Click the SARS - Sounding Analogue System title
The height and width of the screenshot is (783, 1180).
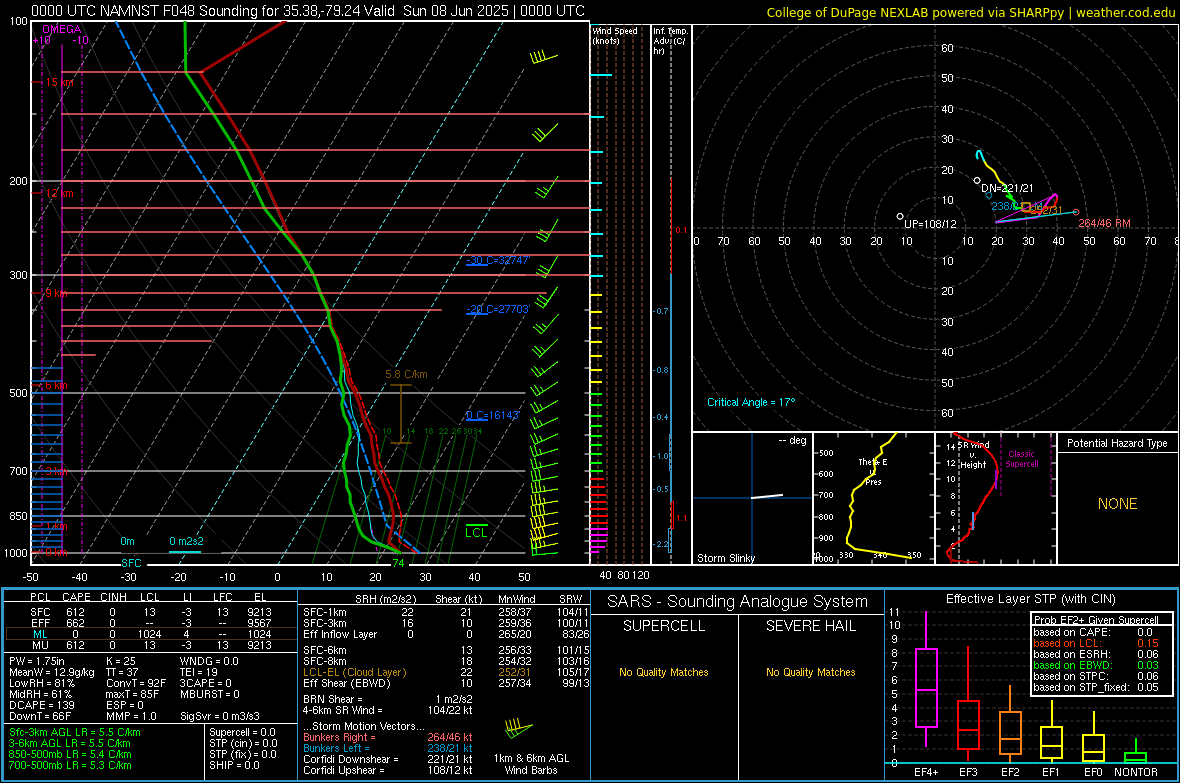pos(738,602)
